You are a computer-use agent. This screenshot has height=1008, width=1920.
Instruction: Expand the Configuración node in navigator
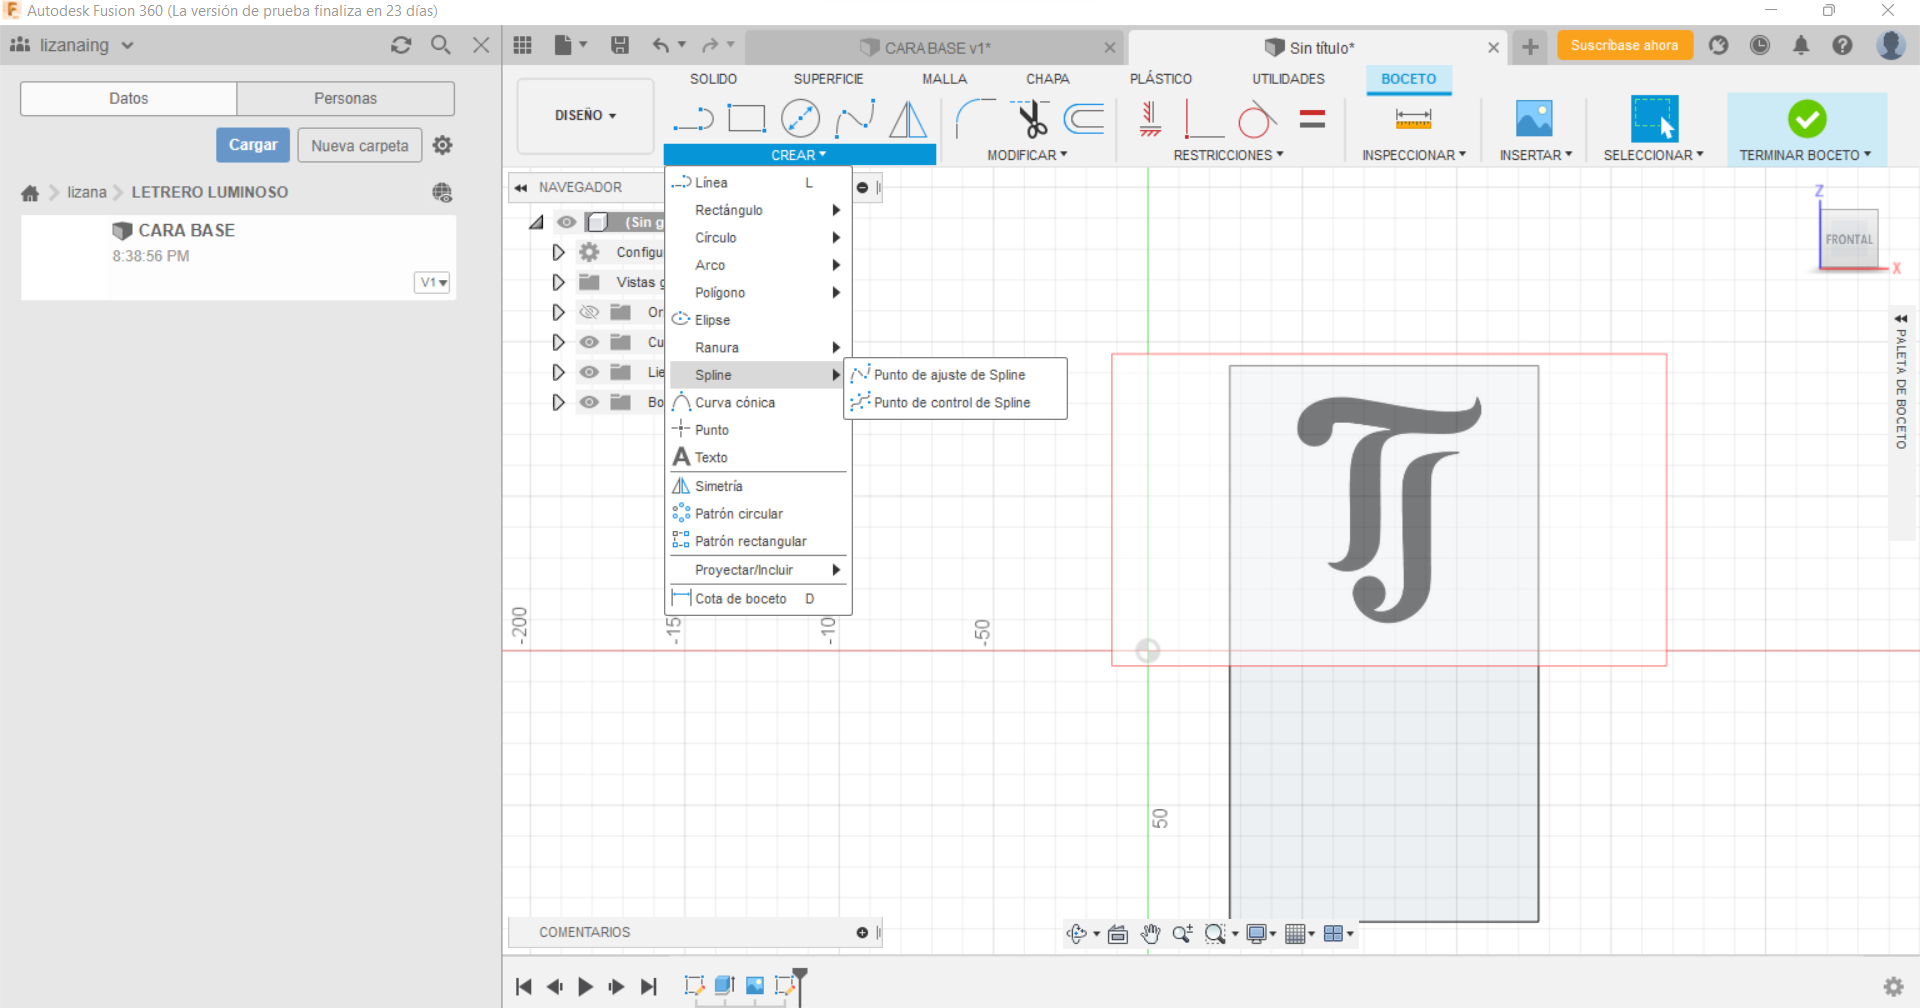[558, 252]
